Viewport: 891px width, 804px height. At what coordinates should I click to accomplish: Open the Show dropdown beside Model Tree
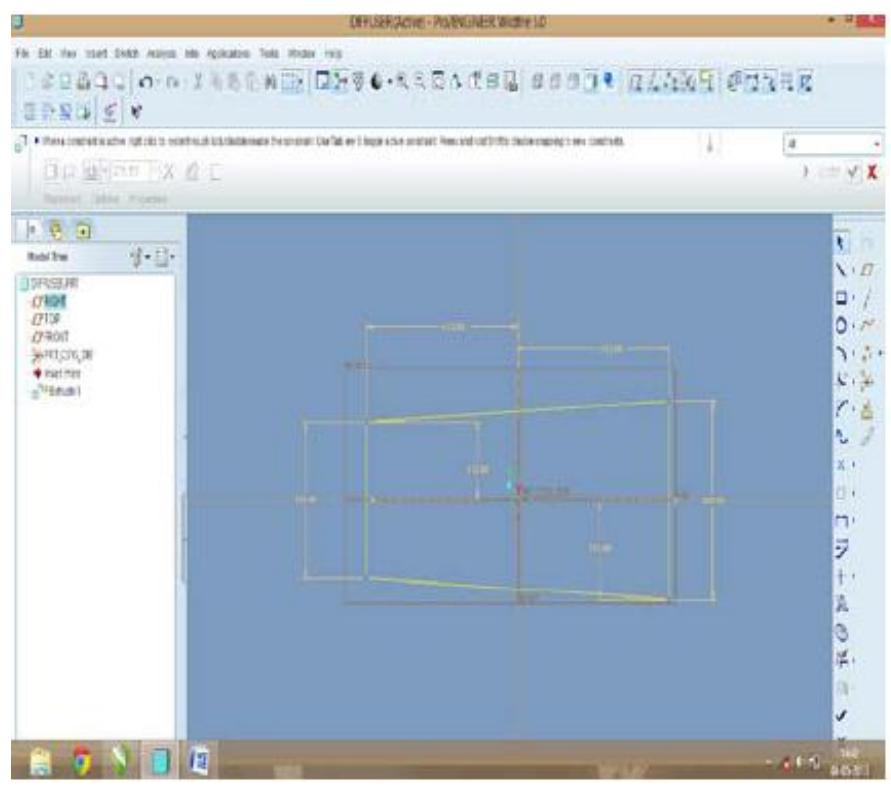[138, 257]
